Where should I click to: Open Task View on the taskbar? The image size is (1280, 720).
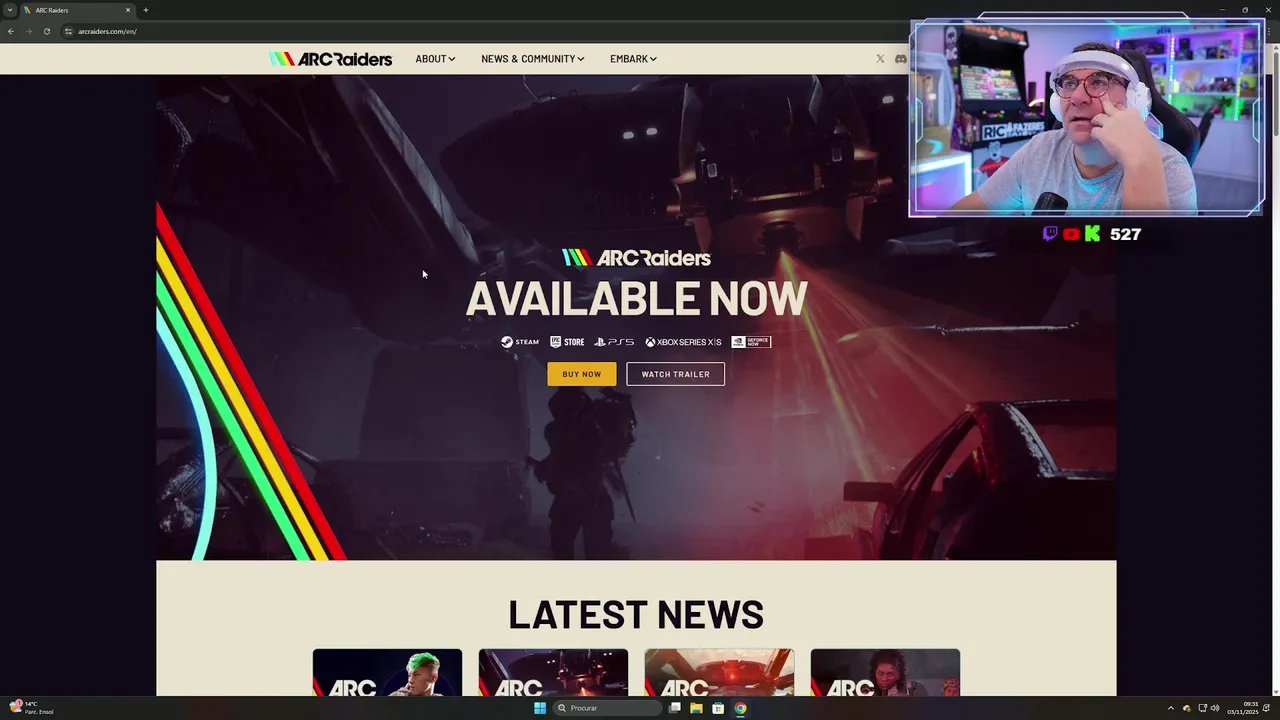pyautogui.click(x=675, y=708)
